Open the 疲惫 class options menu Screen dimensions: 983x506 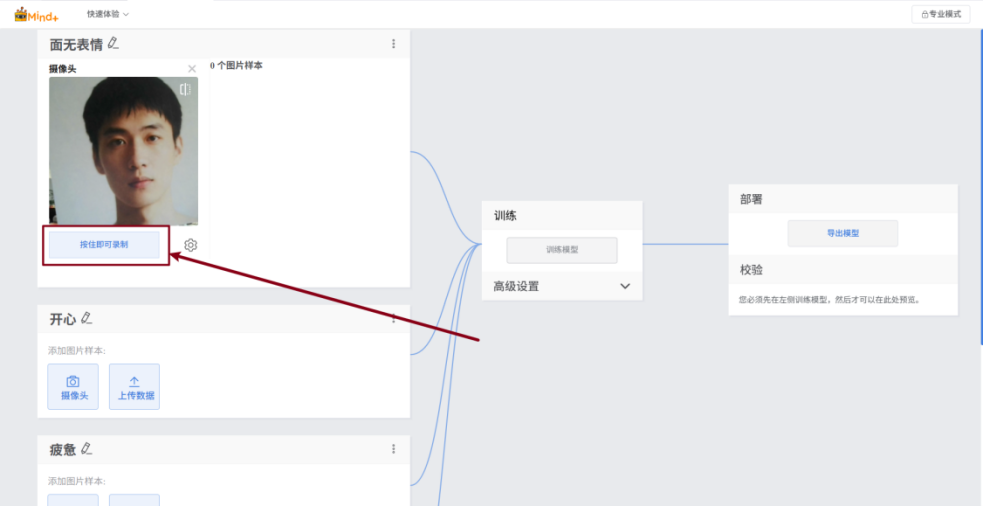(394, 449)
